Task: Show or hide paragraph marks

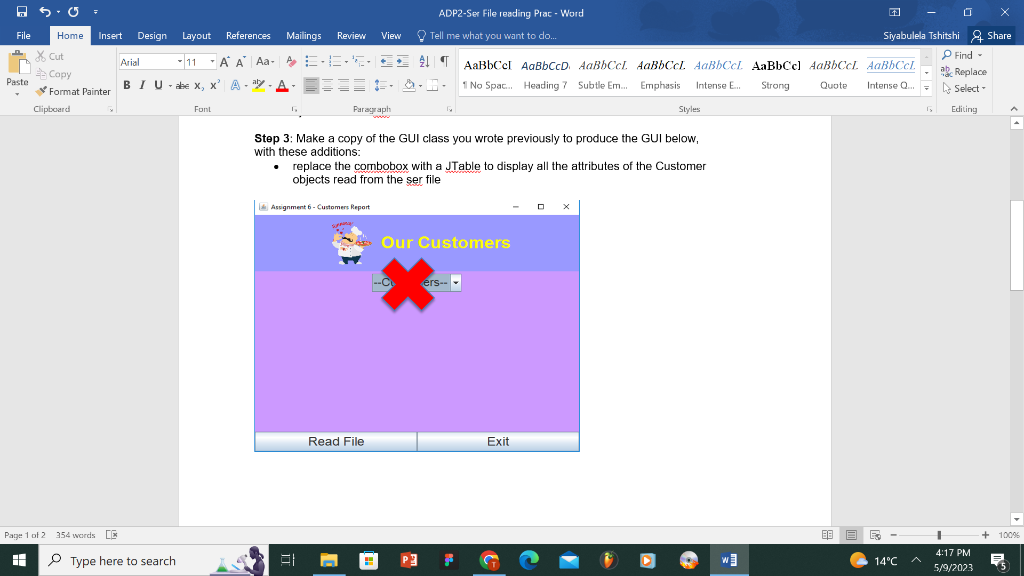Action: pyautogui.click(x=444, y=62)
